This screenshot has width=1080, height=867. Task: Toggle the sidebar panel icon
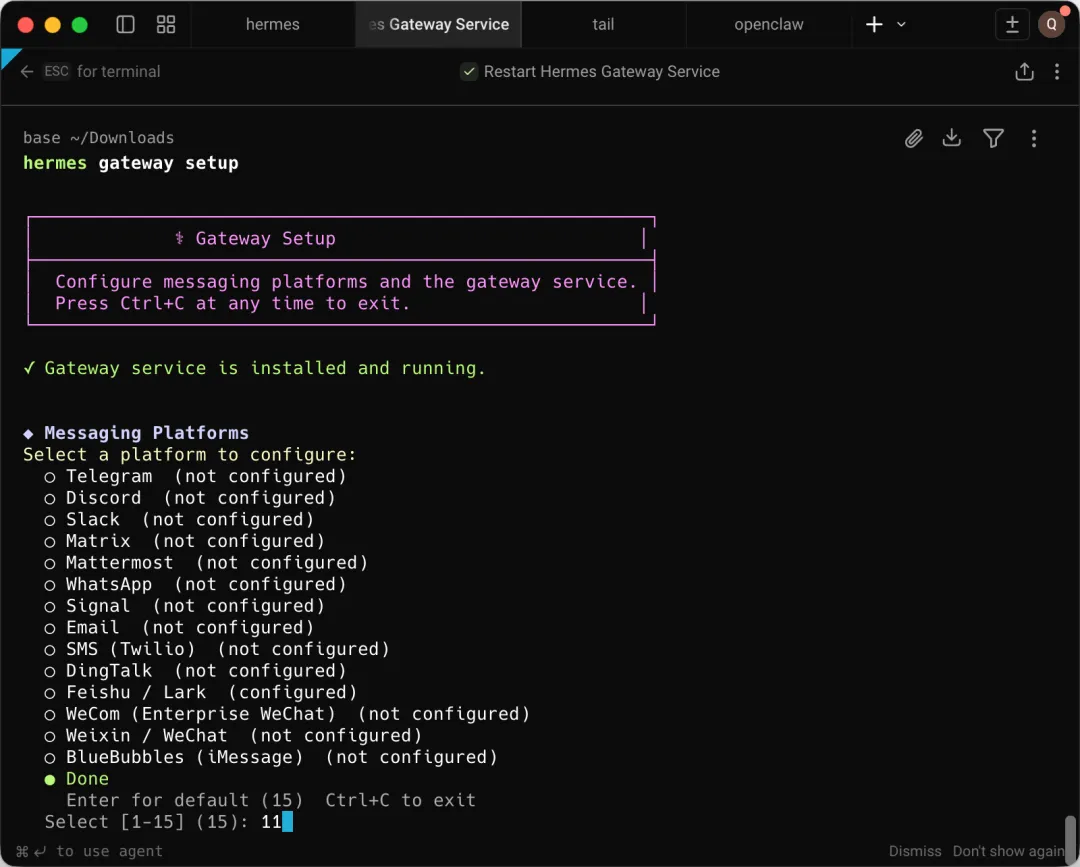coord(125,25)
